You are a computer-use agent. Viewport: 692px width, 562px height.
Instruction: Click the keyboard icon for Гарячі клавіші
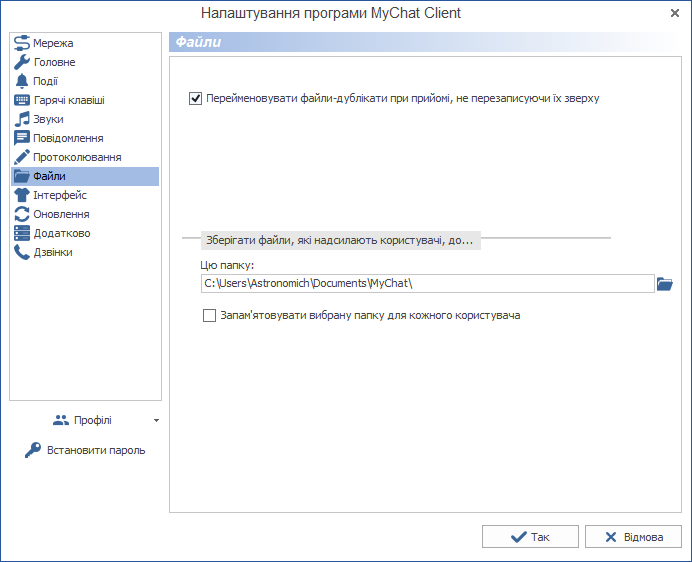click(22, 100)
